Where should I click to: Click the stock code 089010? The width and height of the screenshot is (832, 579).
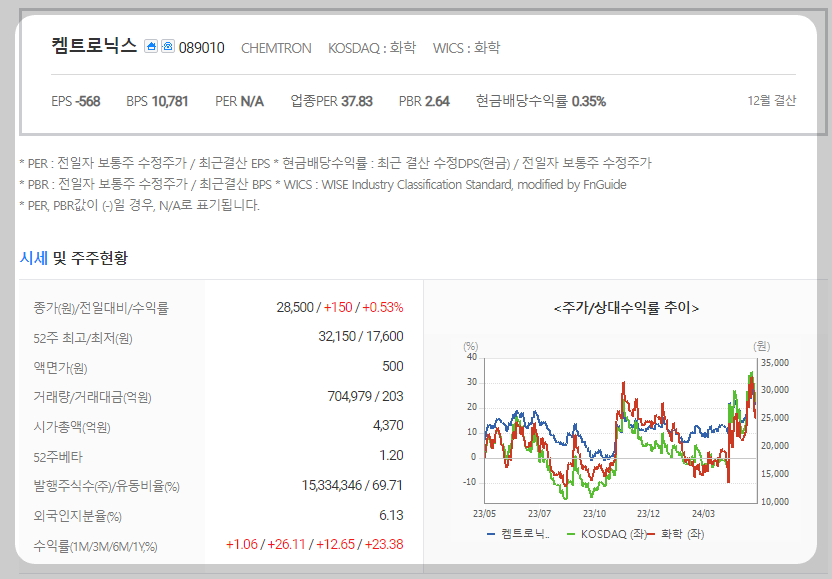(202, 48)
